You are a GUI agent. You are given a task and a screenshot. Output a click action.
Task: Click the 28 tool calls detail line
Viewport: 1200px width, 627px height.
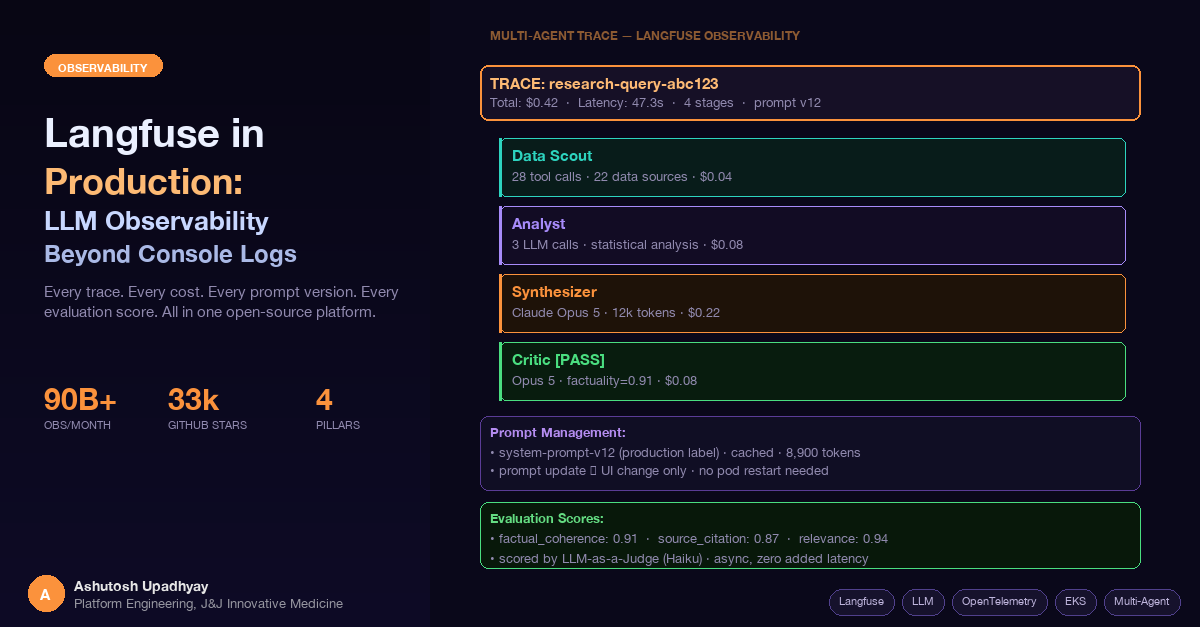click(622, 177)
